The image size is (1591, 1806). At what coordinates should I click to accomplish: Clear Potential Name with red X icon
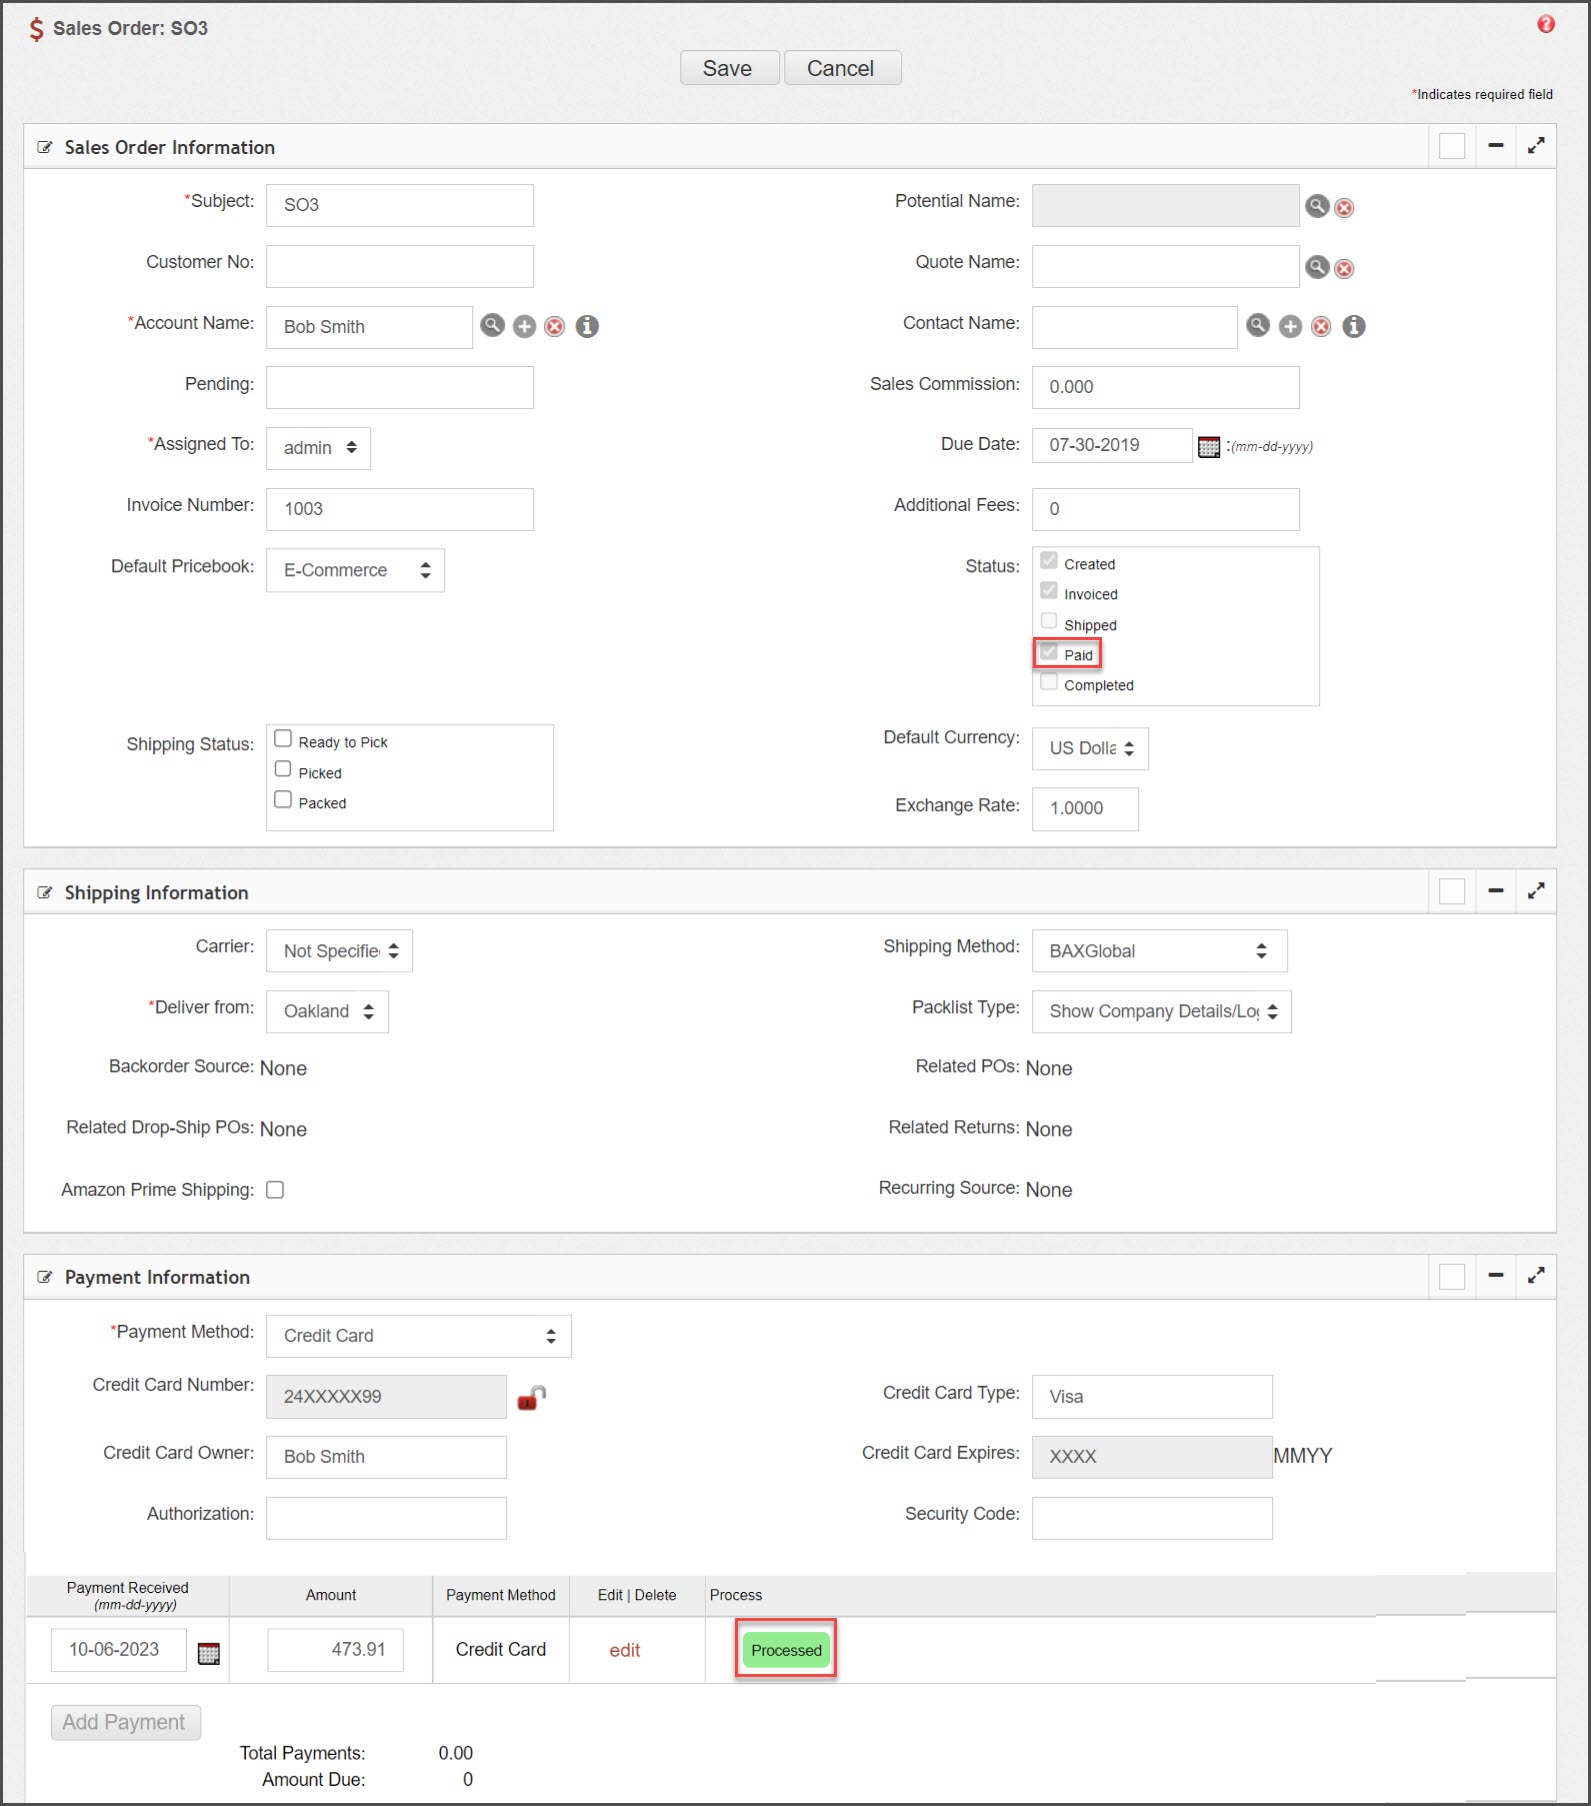coord(1344,208)
